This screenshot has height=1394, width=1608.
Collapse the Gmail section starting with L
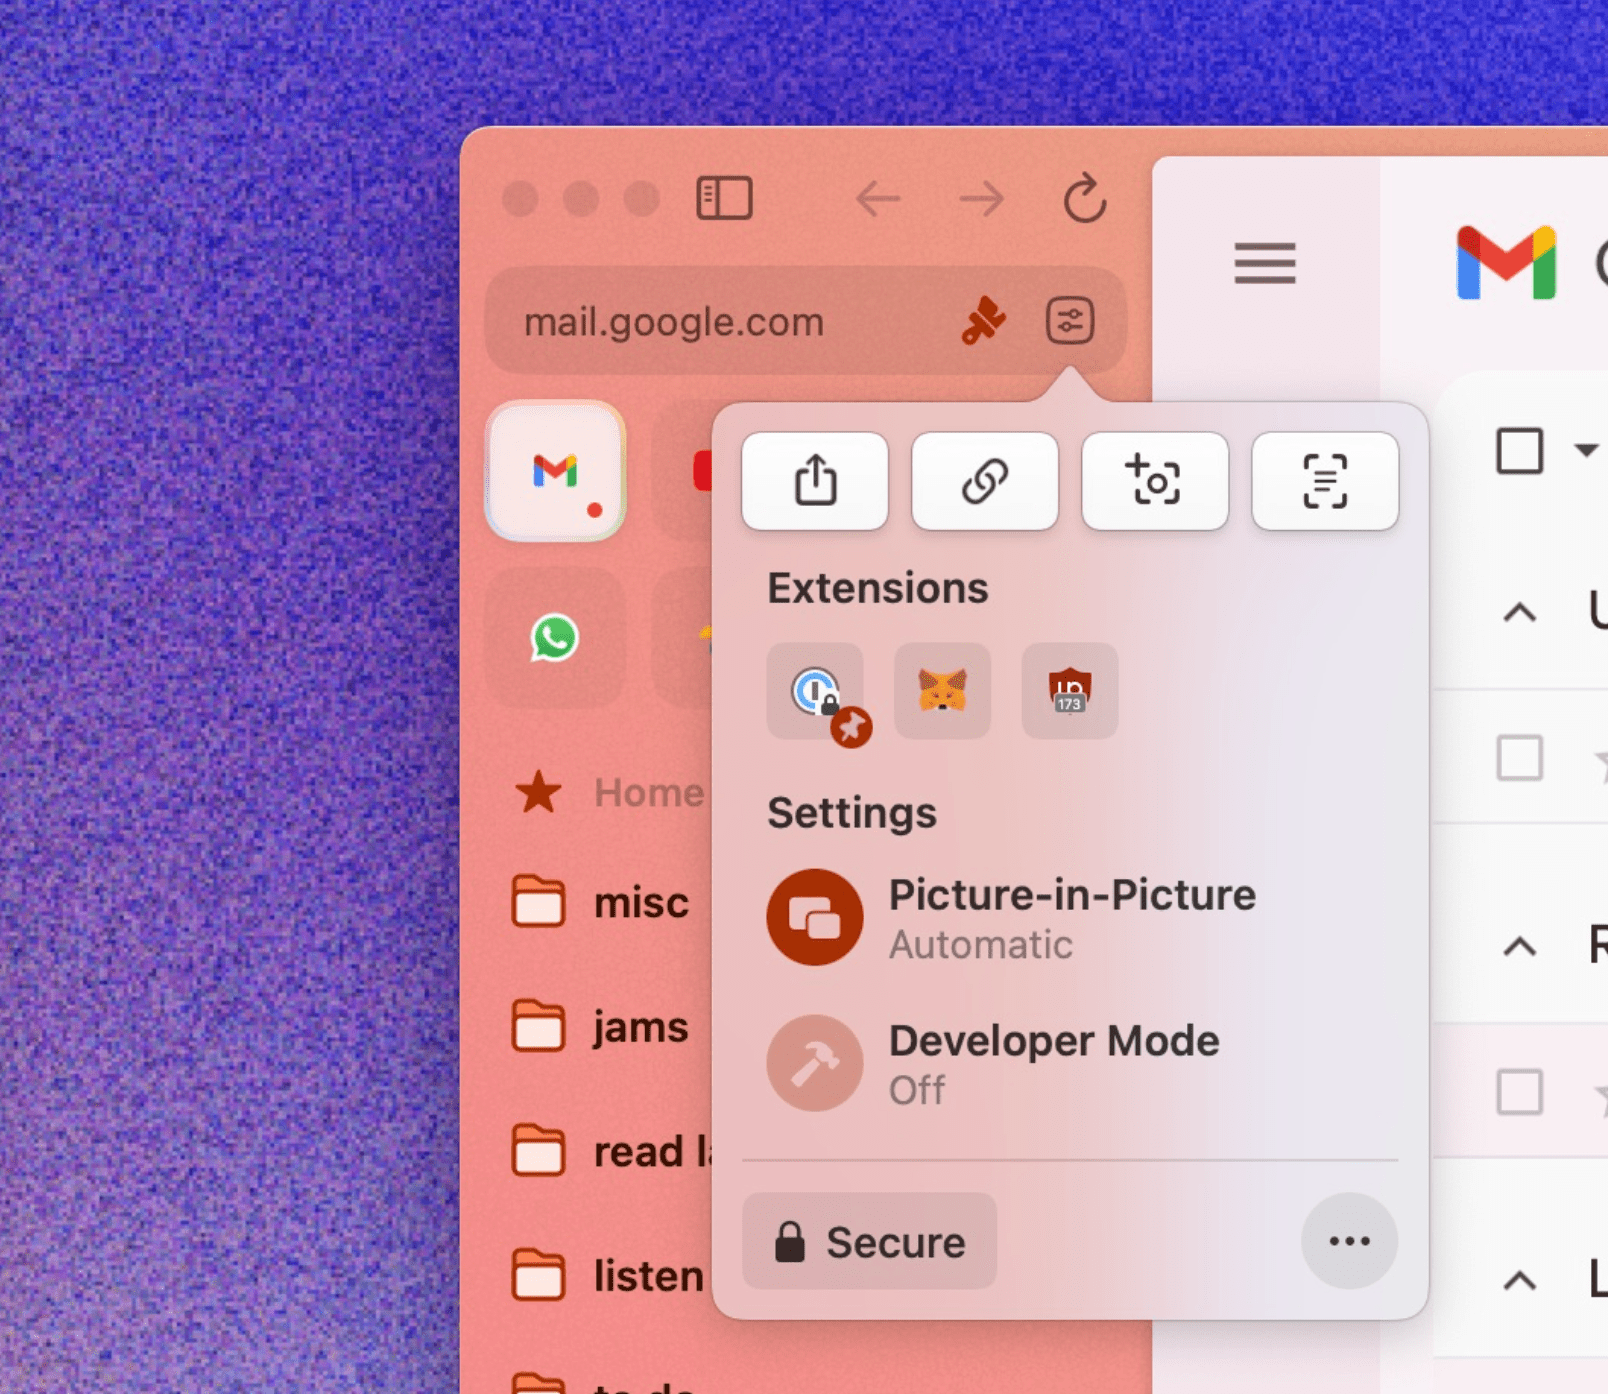pos(1520,1280)
